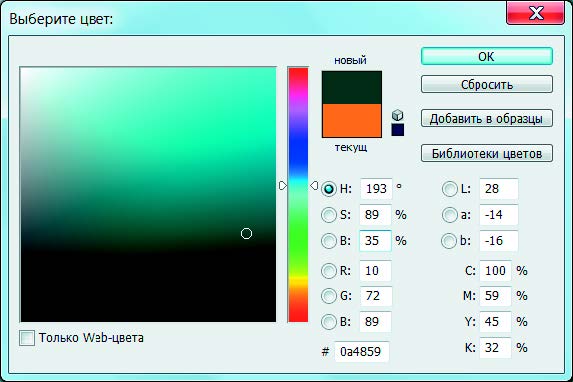Select the L lightness radio button

click(x=449, y=189)
